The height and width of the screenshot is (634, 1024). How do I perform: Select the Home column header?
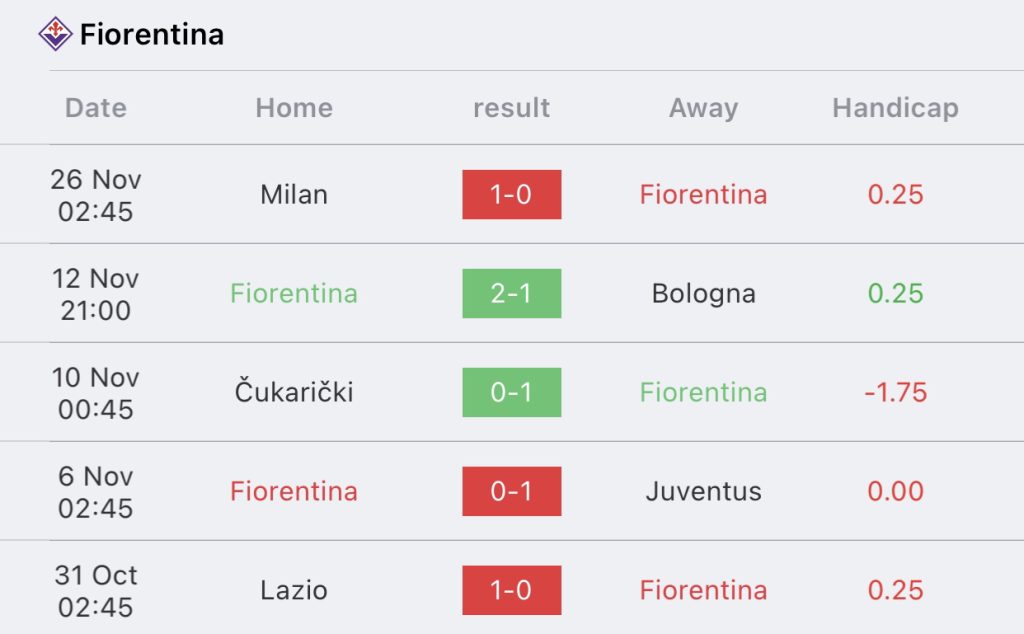click(294, 108)
